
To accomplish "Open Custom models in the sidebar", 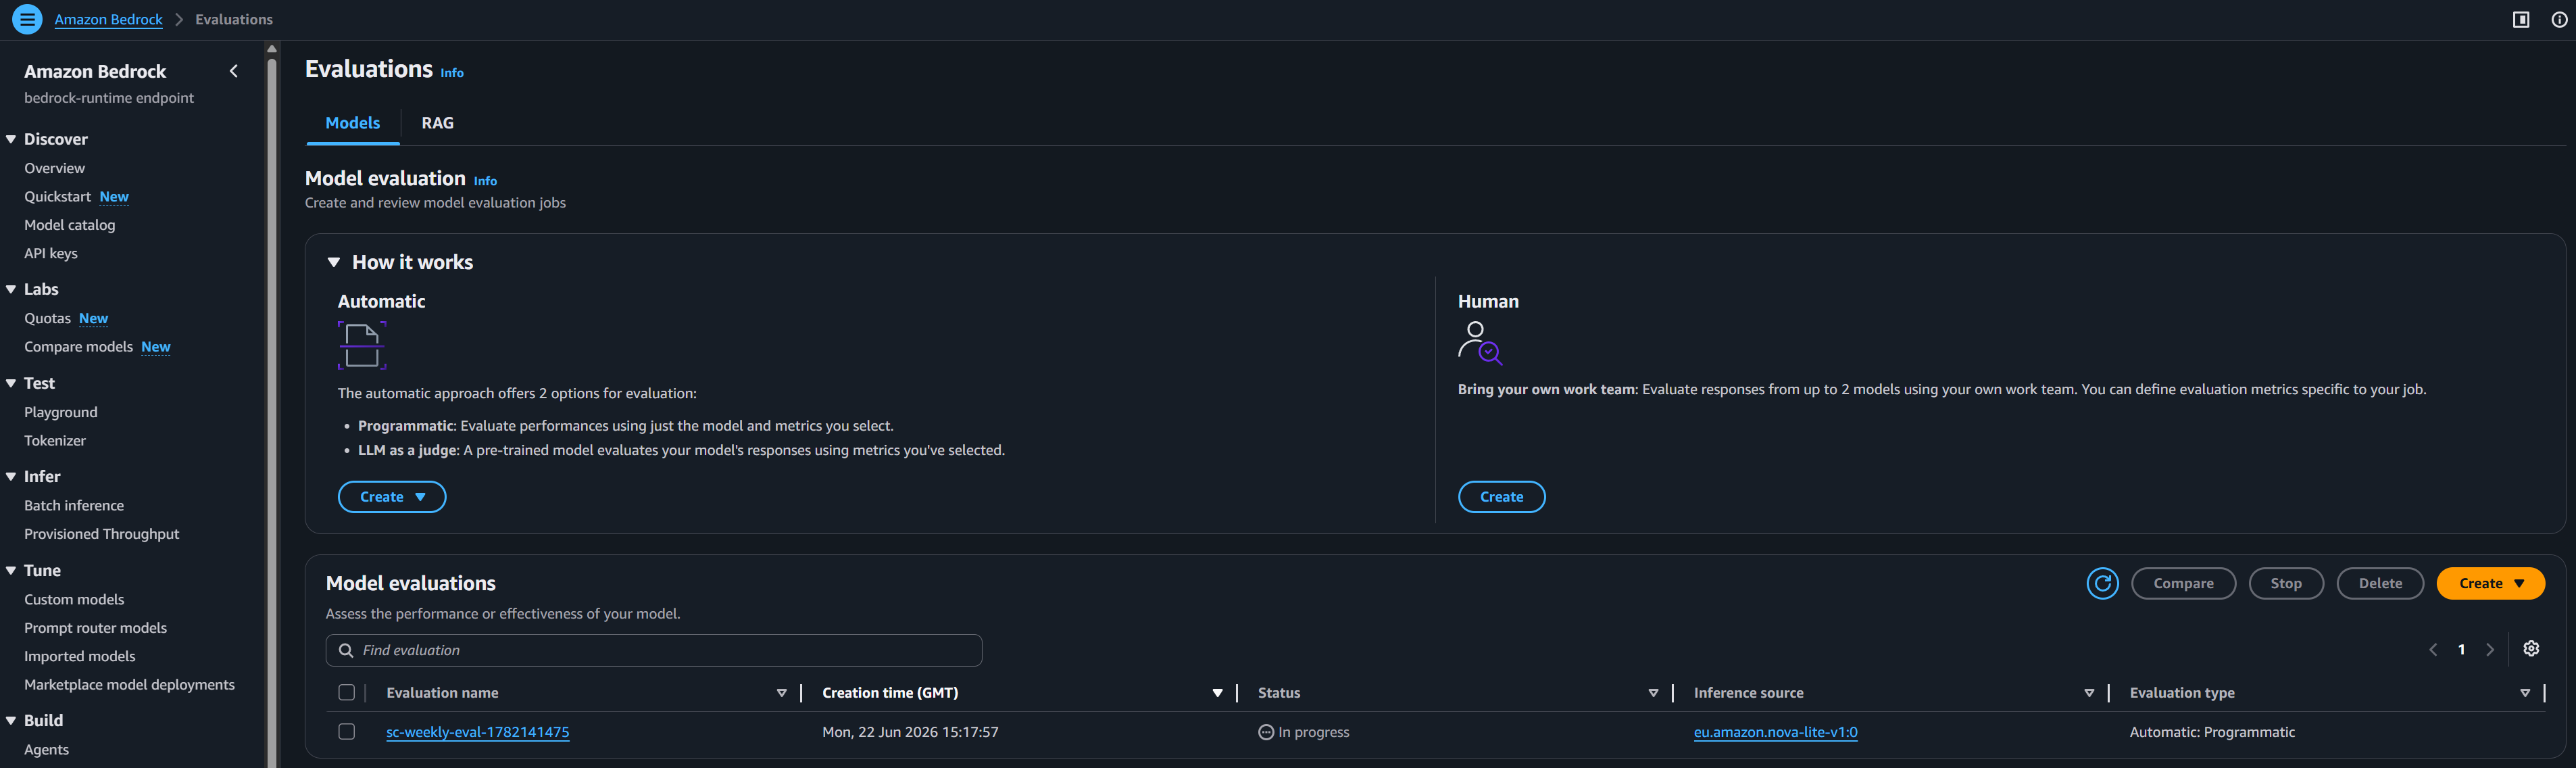I will [x=74, y=599].
